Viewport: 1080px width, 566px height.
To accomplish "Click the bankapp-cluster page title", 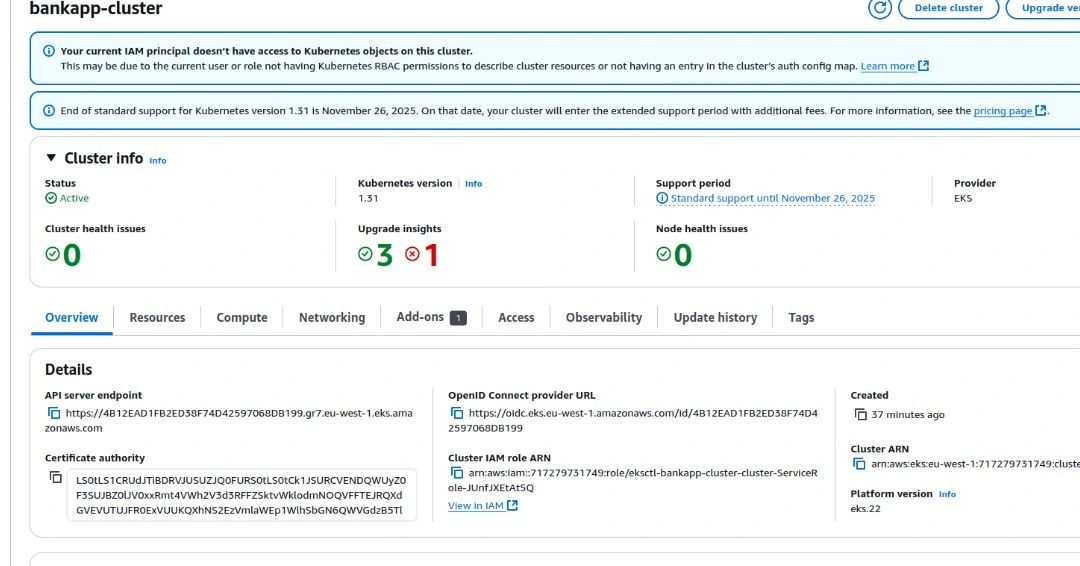I will (96, 8).
